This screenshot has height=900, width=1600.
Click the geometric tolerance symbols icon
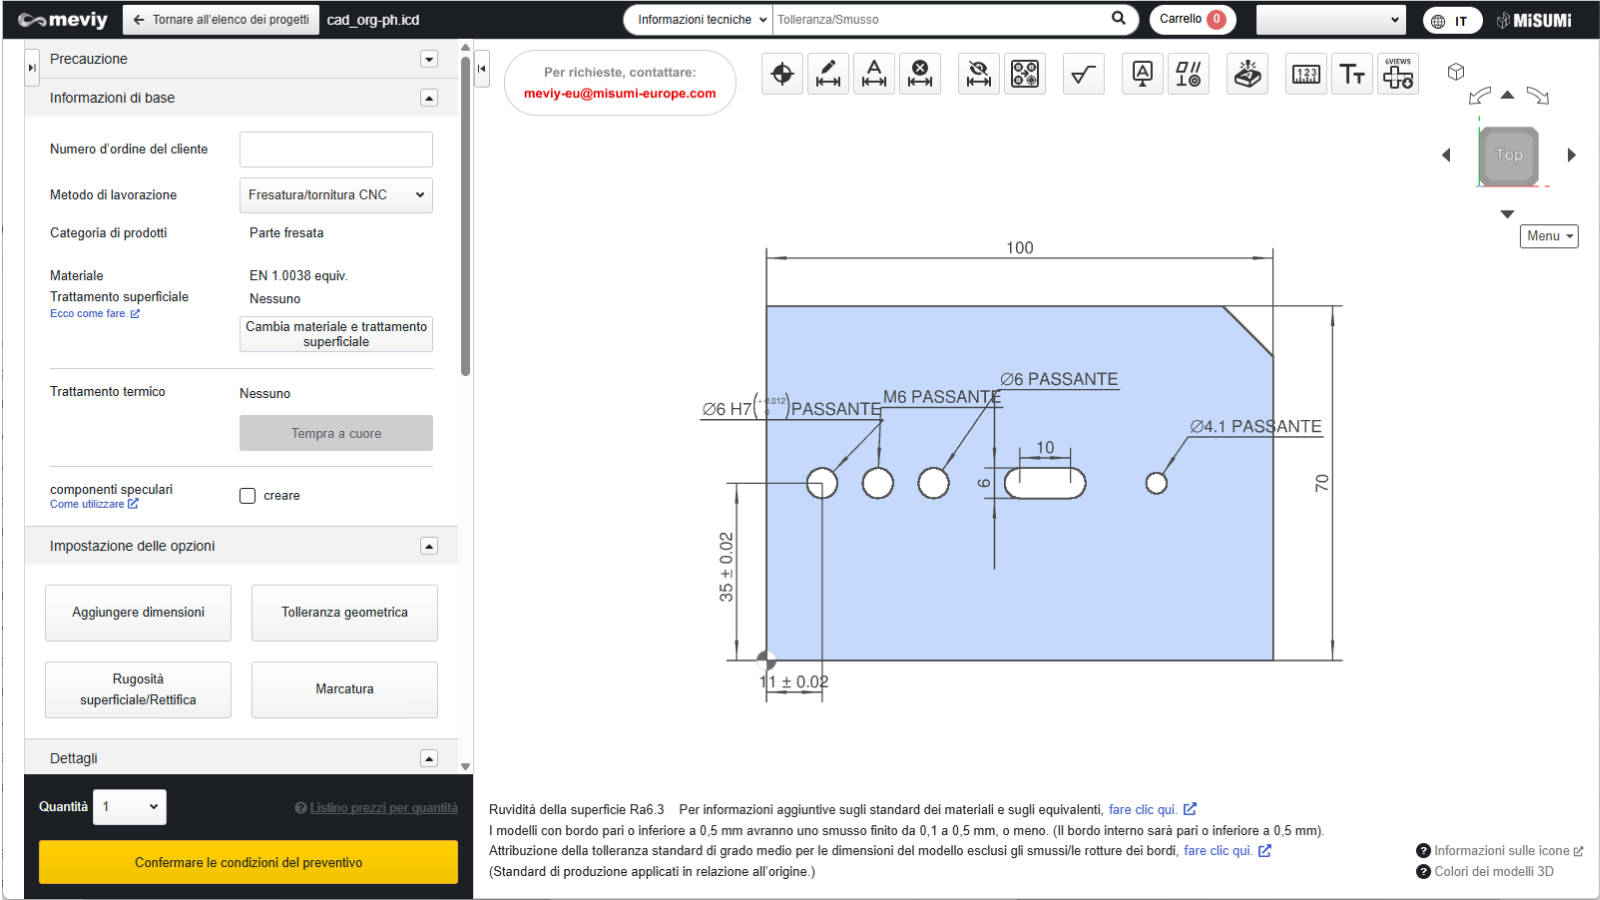pyautogui.click(x=1188, y=74)
